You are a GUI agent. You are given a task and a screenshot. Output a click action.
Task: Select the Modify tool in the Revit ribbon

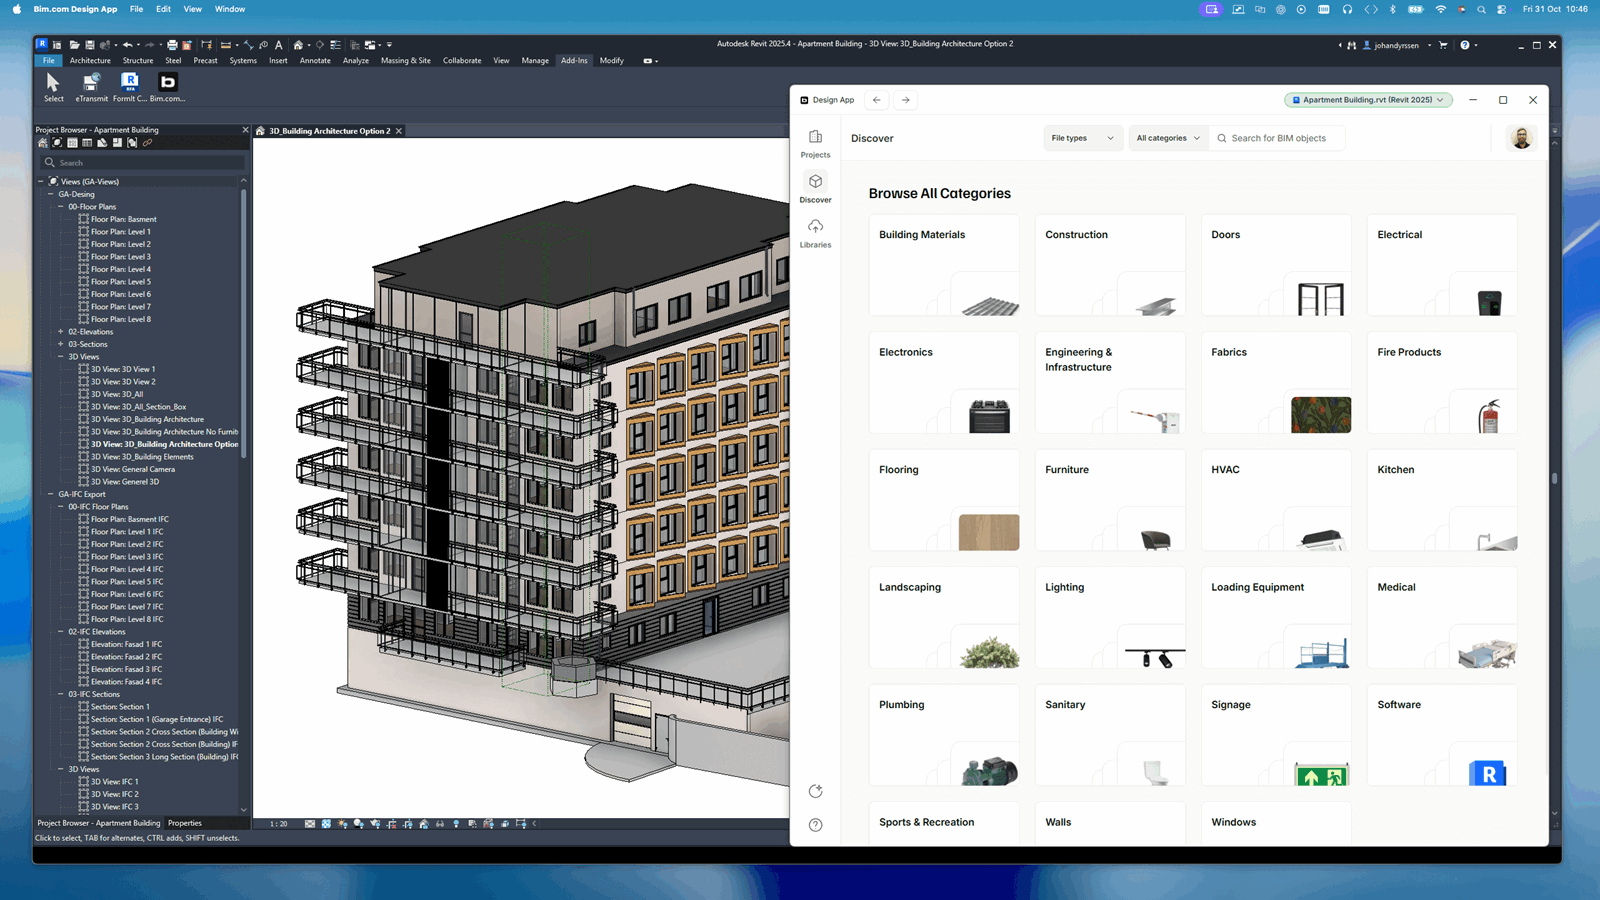tap(611, 60)
